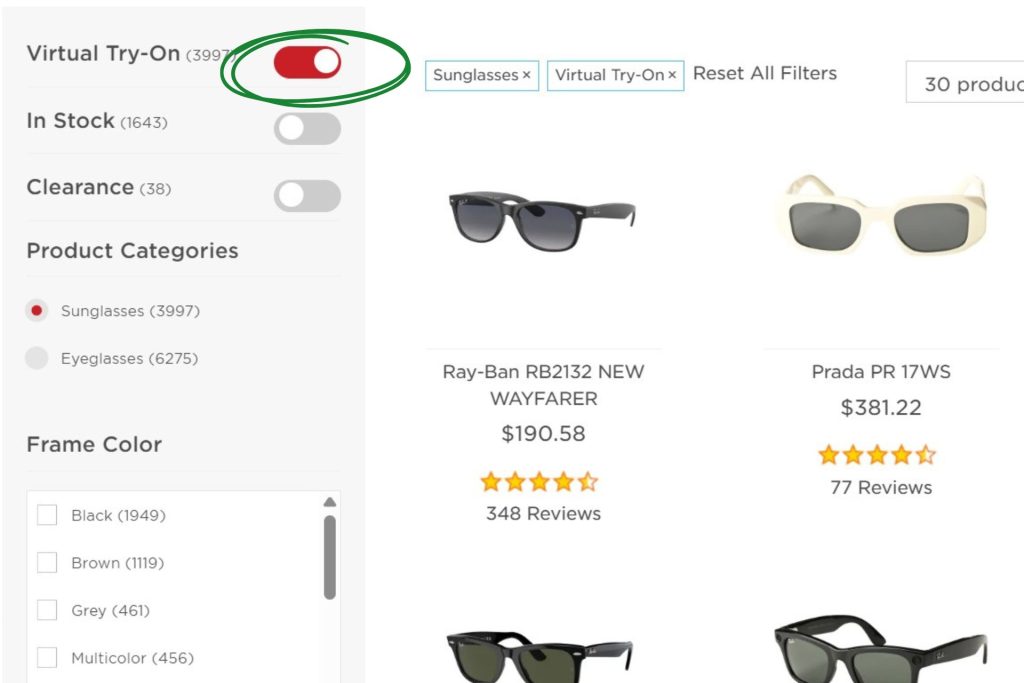Enable the In Stock filter toggle
This screenshot has width=1024, height=683.
306,129
